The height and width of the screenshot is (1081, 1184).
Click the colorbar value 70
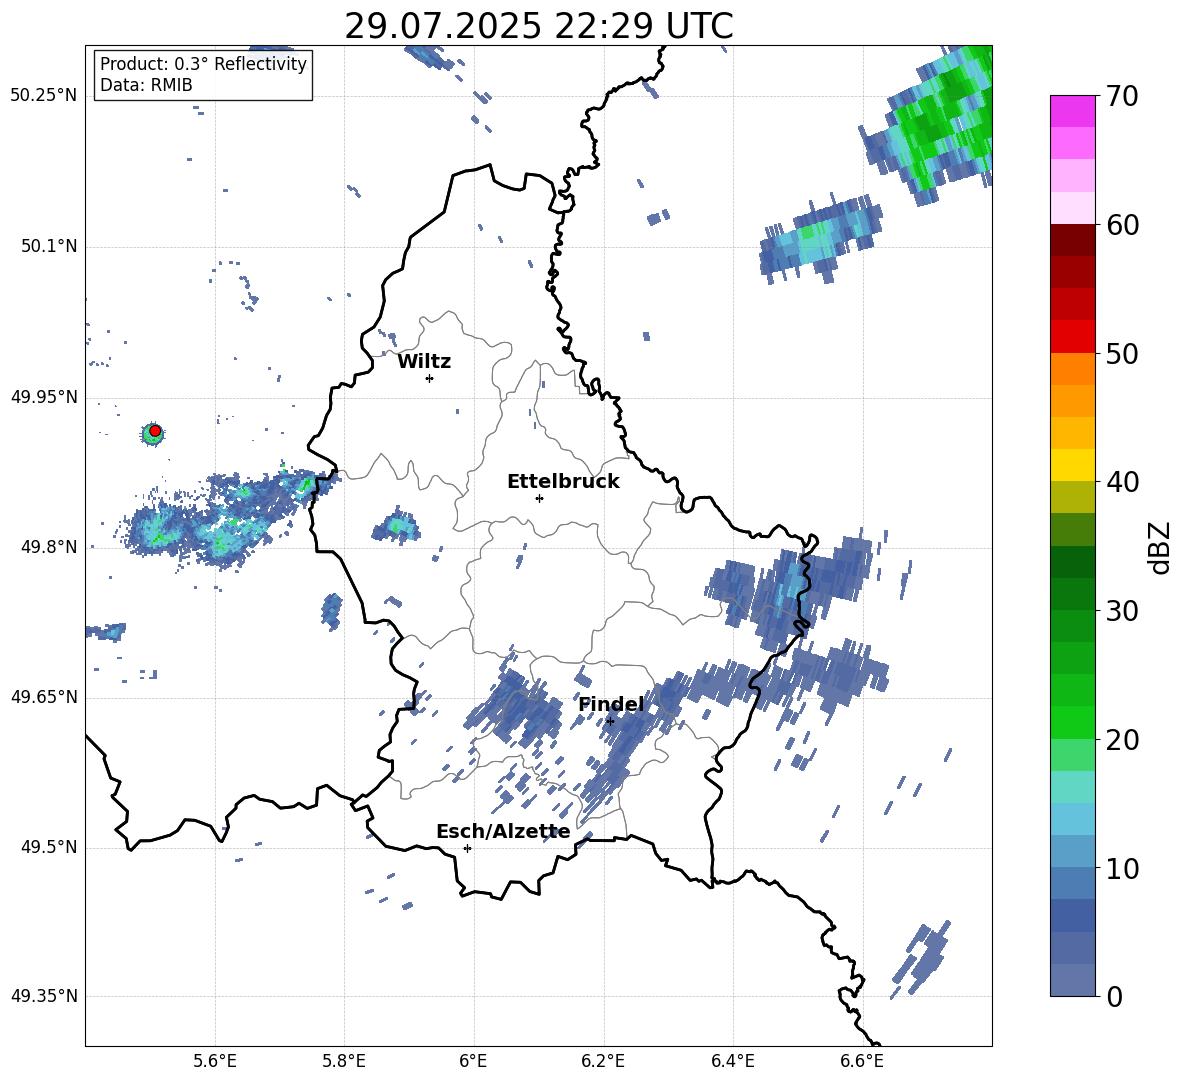click(x=1122, y=96)
